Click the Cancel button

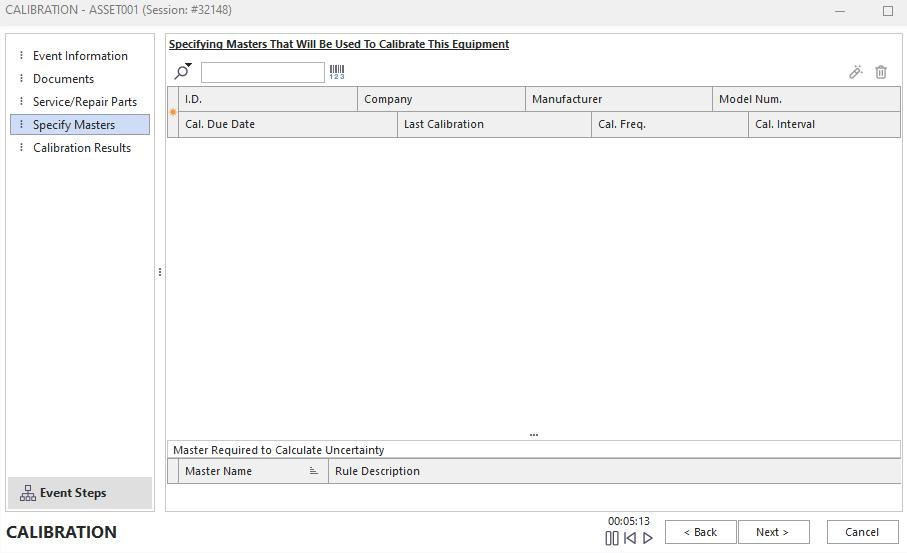pos(862,532)
